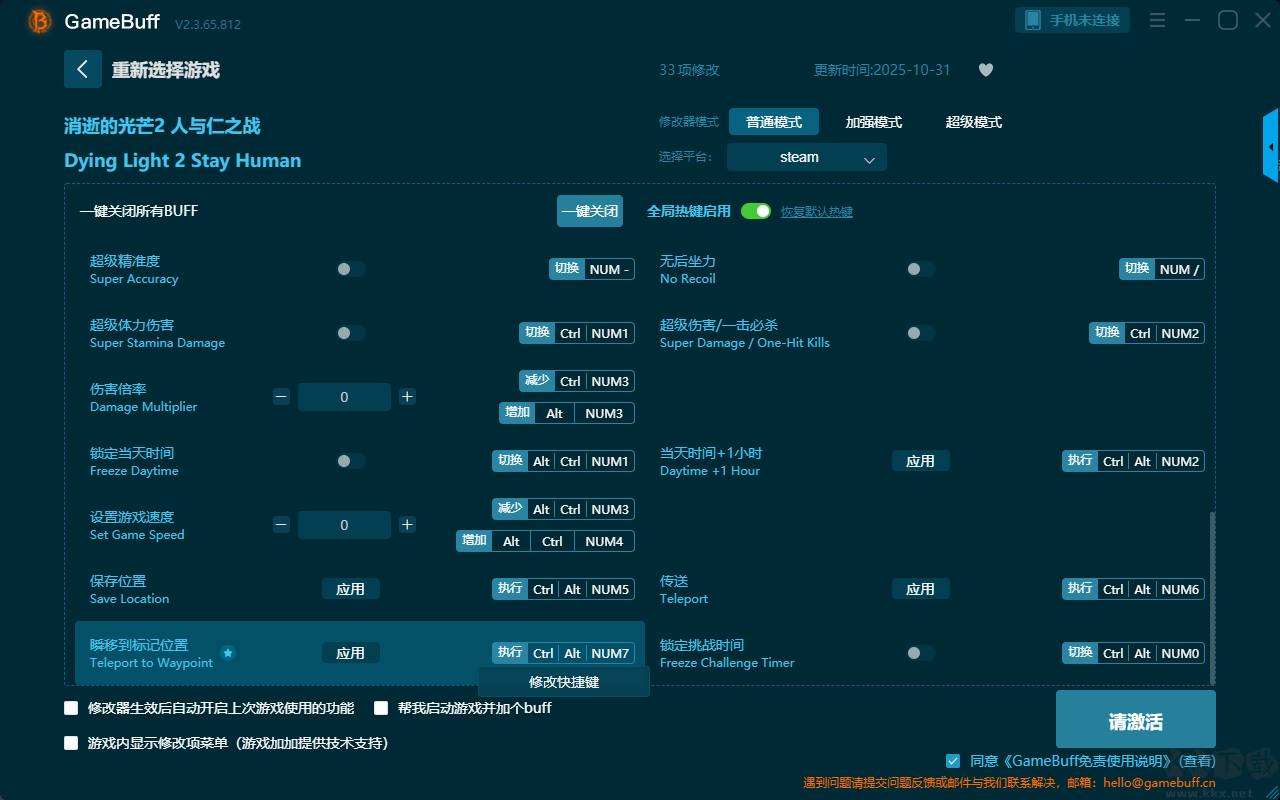Select the 普通模式 tab
The image size is (1280, 800).
pyautogui.click(x=774, y=122)
